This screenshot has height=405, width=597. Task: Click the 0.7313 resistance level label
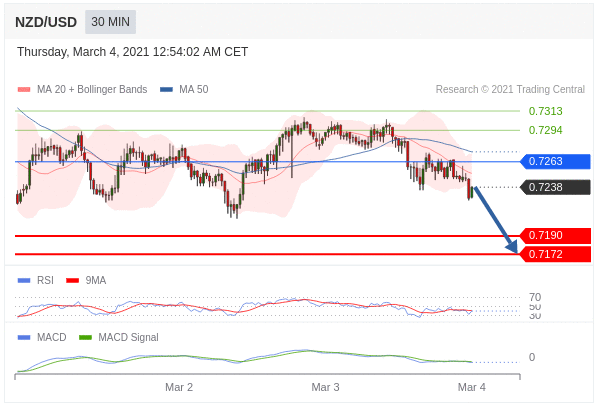[545, 112]
